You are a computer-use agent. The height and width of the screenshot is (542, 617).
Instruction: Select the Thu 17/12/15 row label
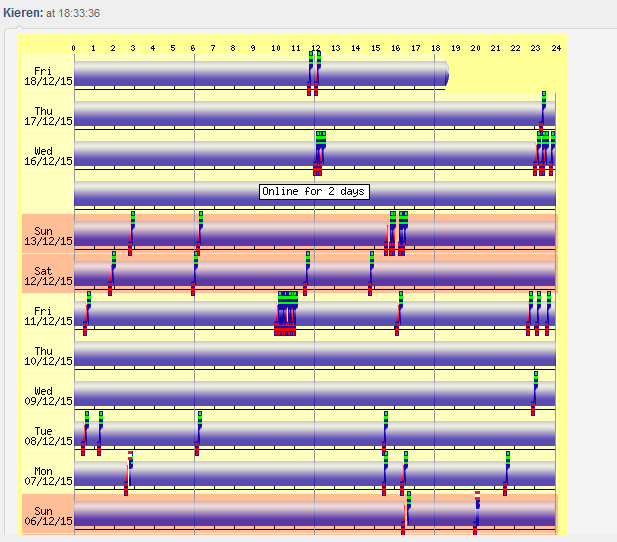tap(48, 116)
